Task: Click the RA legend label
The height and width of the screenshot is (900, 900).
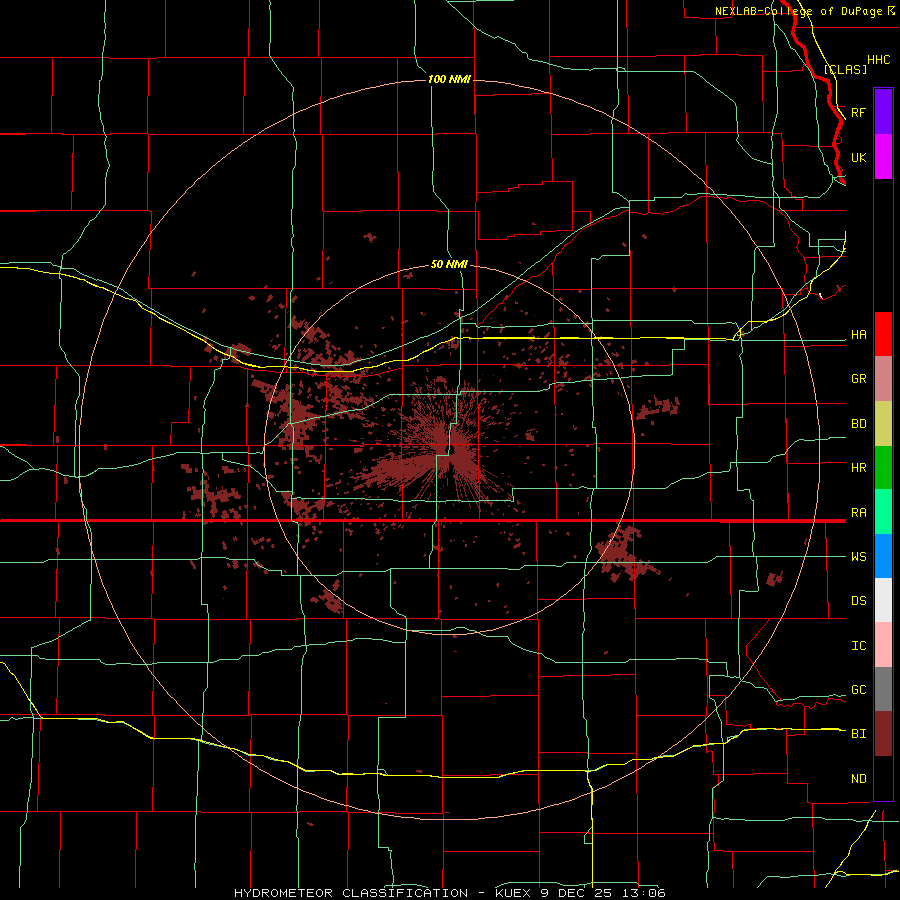Action: click(858, 512)
